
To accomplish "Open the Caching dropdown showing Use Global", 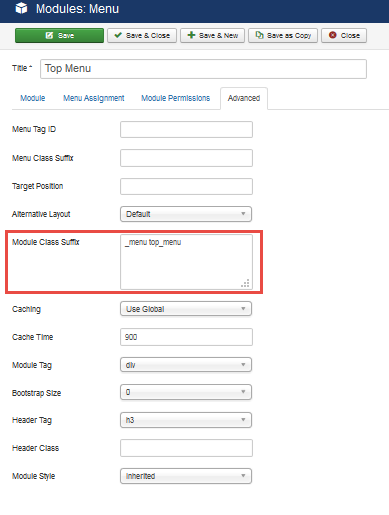I will (x=186, y=309).
